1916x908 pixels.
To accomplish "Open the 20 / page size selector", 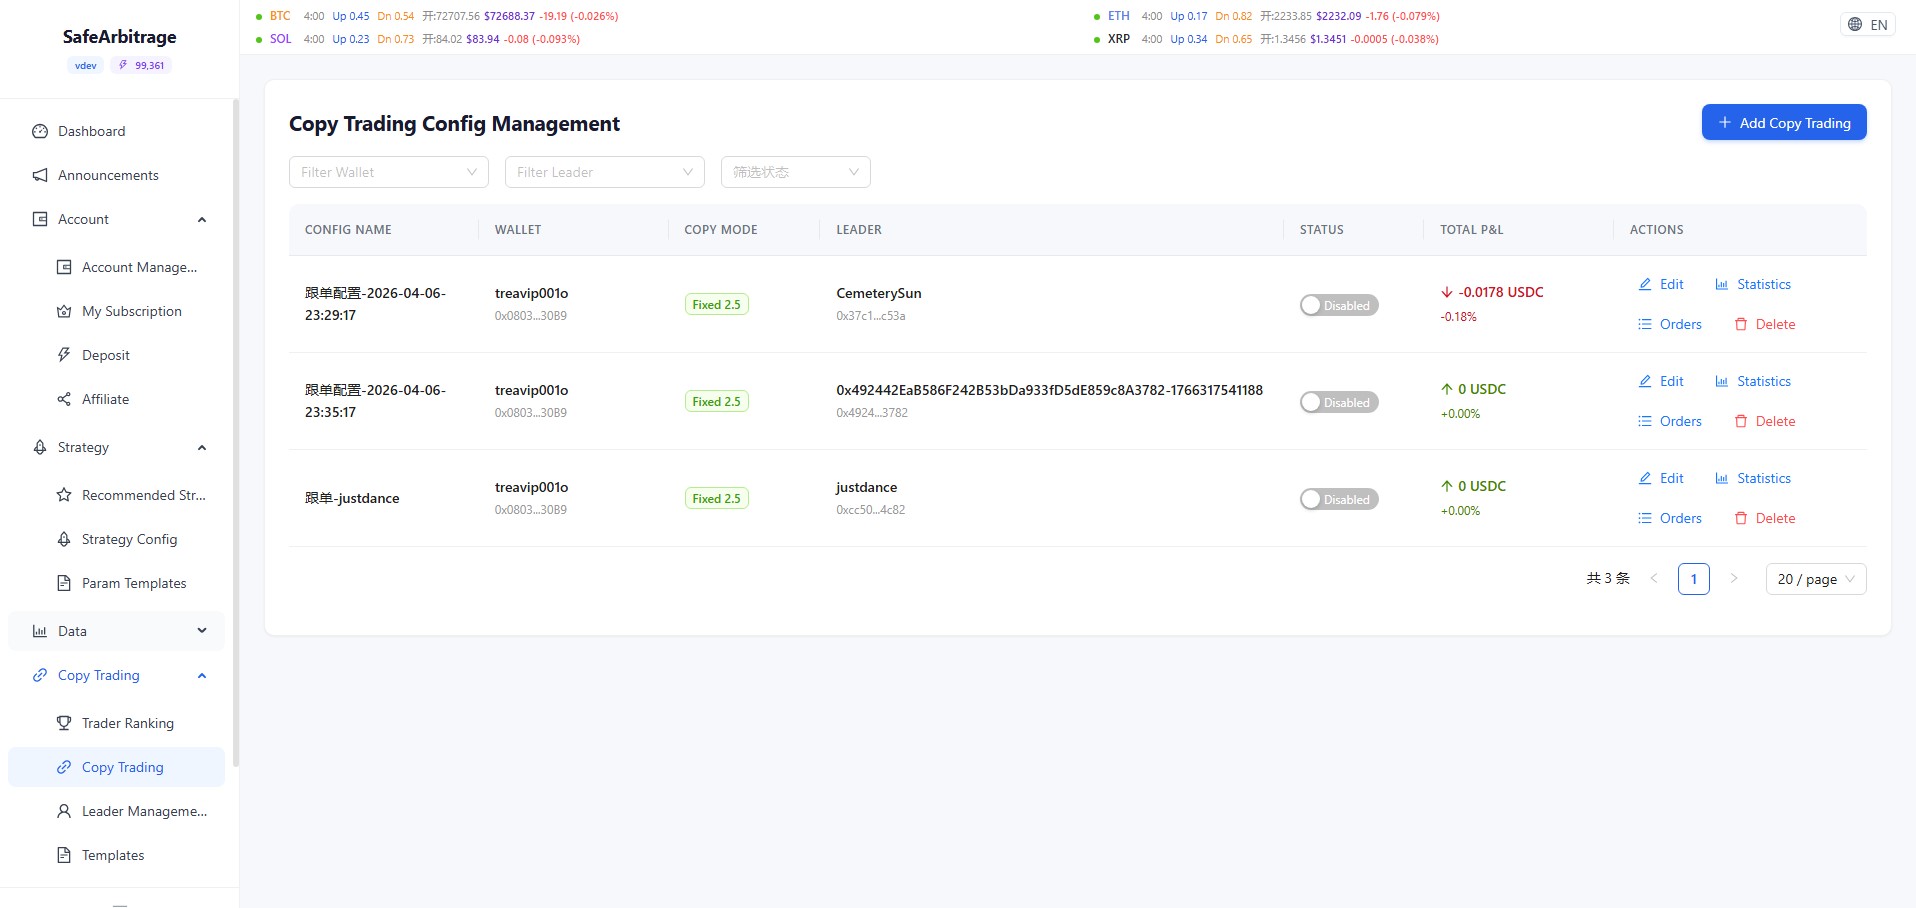I will click(1815, 578).
